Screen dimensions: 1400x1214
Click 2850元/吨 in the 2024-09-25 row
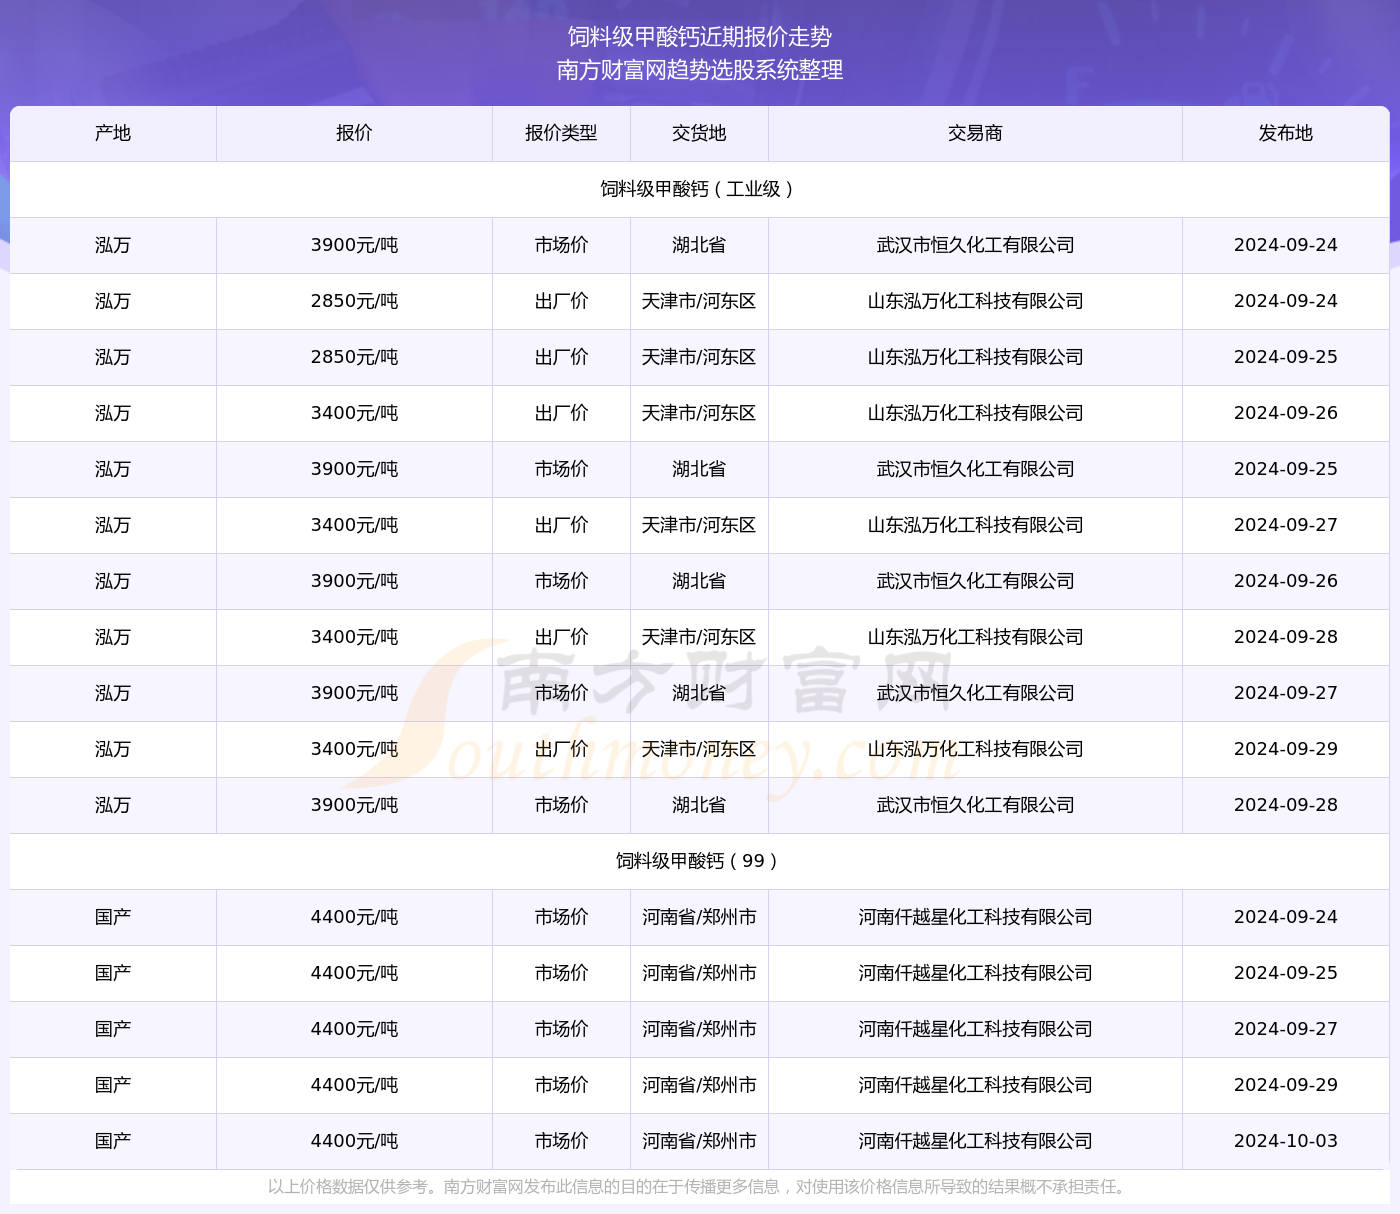pos(354,357)
